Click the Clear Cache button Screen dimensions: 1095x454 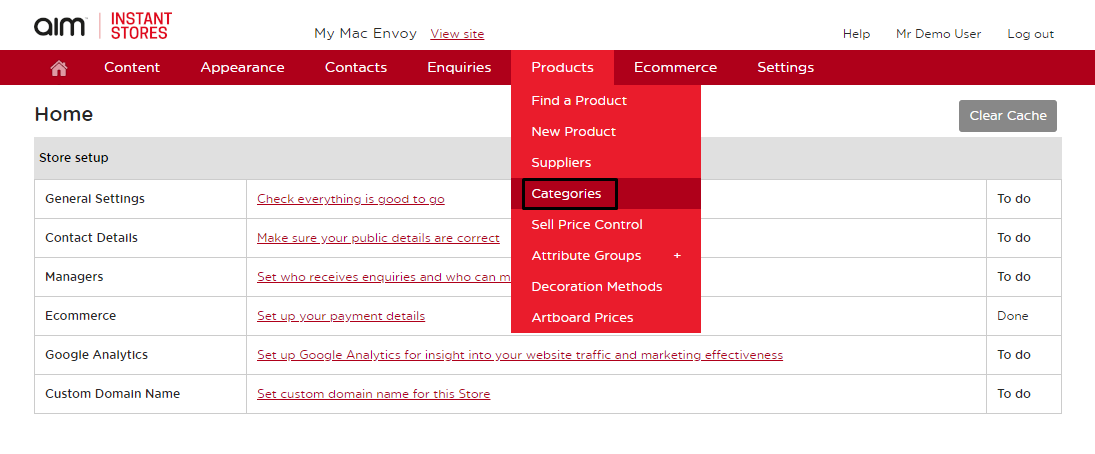click(x=1008, y=116)
